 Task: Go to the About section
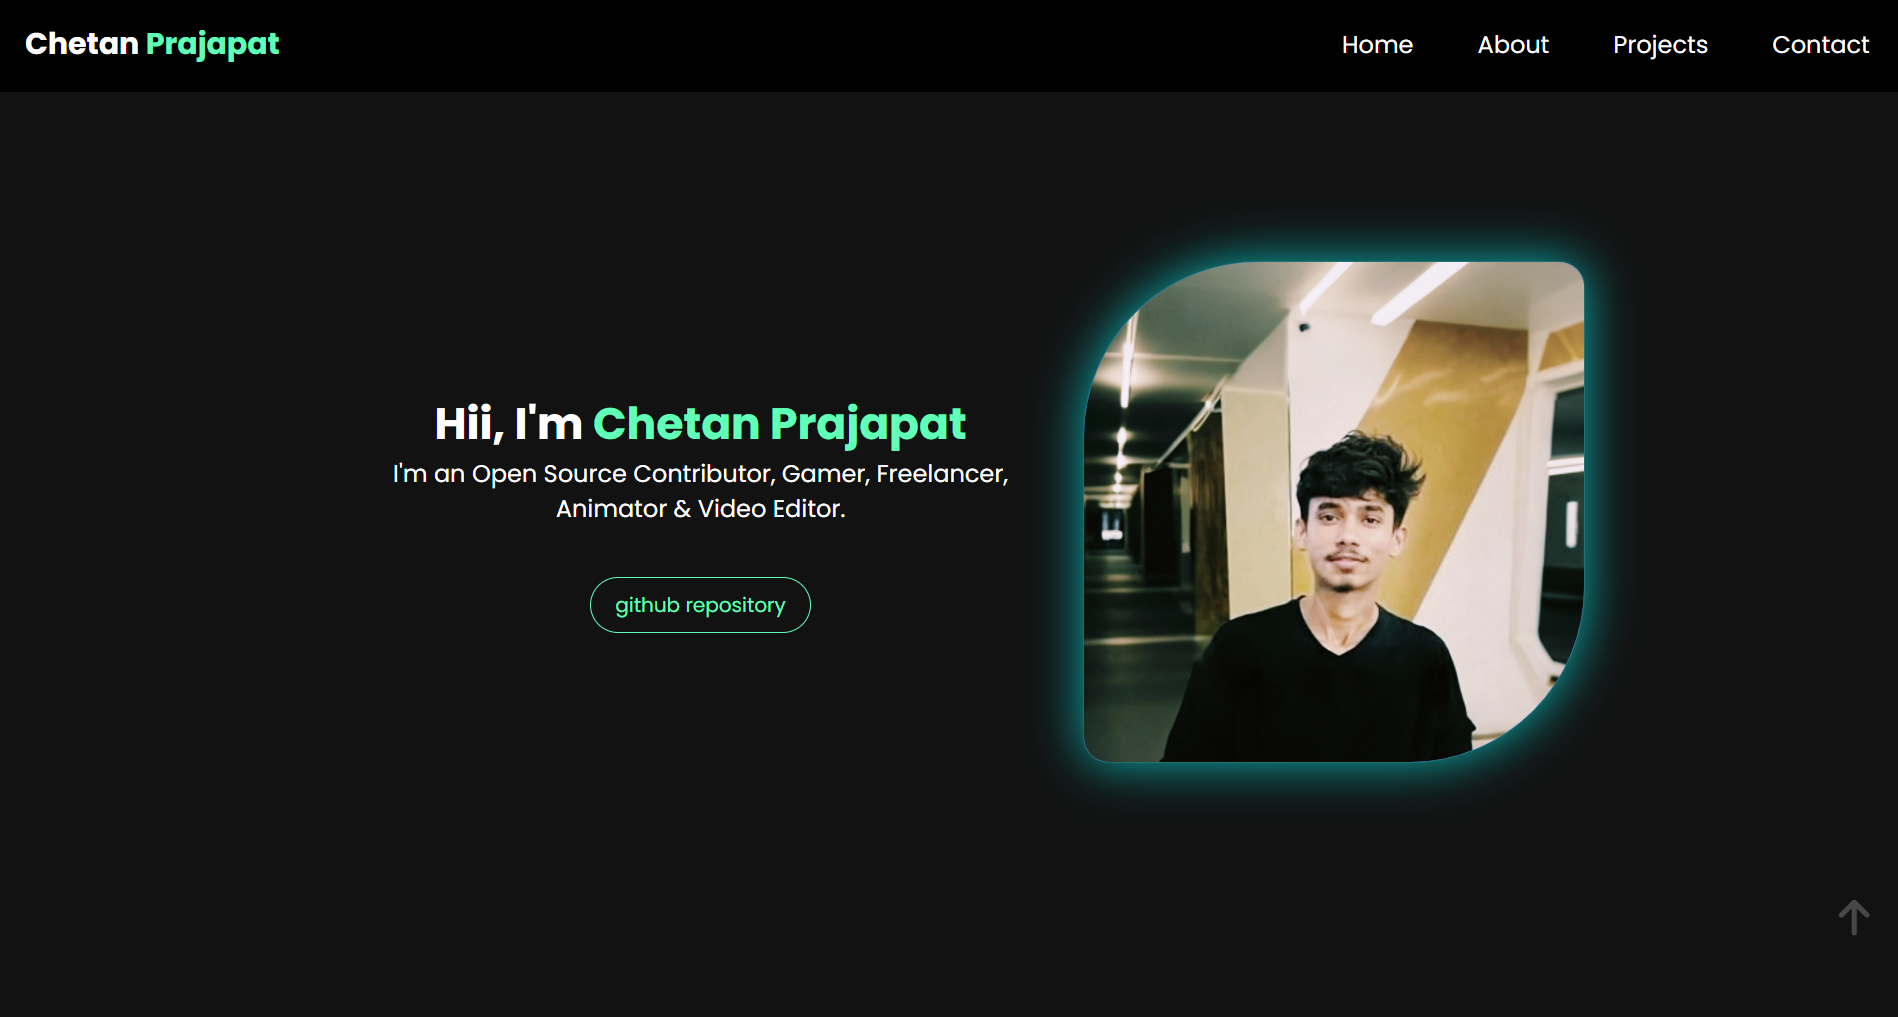(x=1513, y=45)
